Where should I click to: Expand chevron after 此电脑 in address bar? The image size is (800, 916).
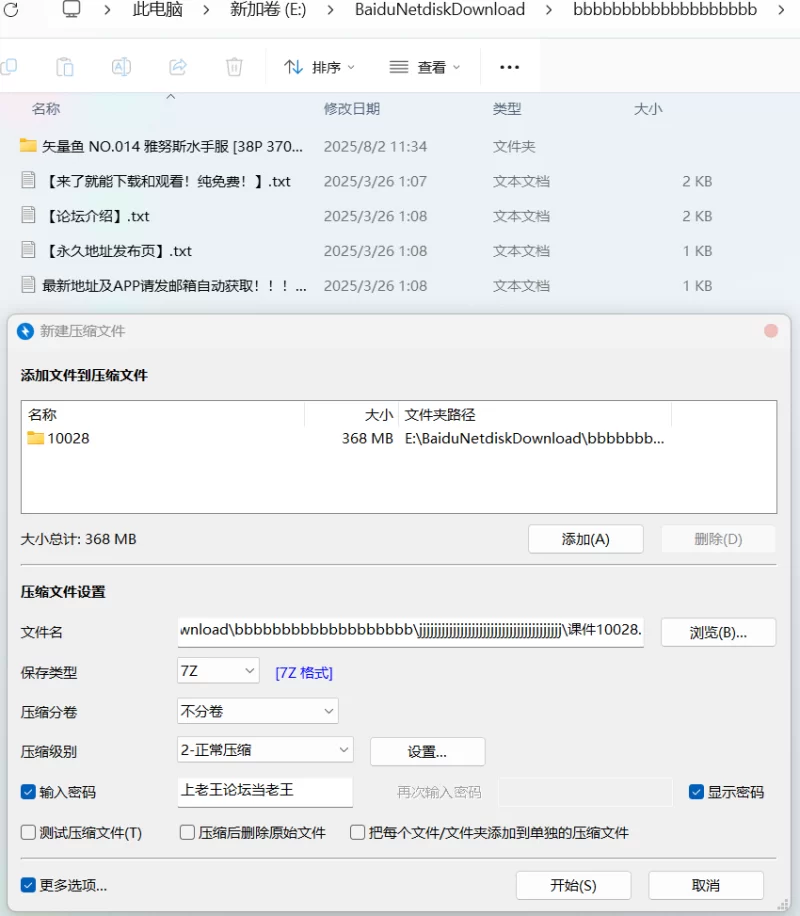point(206,10)
